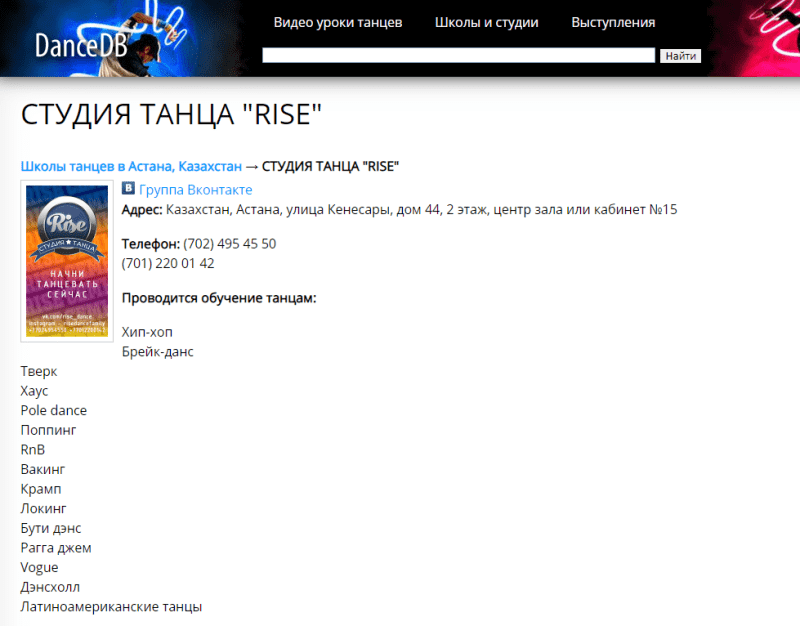Image resolution: width=800 pixels, height=626 pixels.
Task: Select the Pole dance entry
Action: (53, 410)
